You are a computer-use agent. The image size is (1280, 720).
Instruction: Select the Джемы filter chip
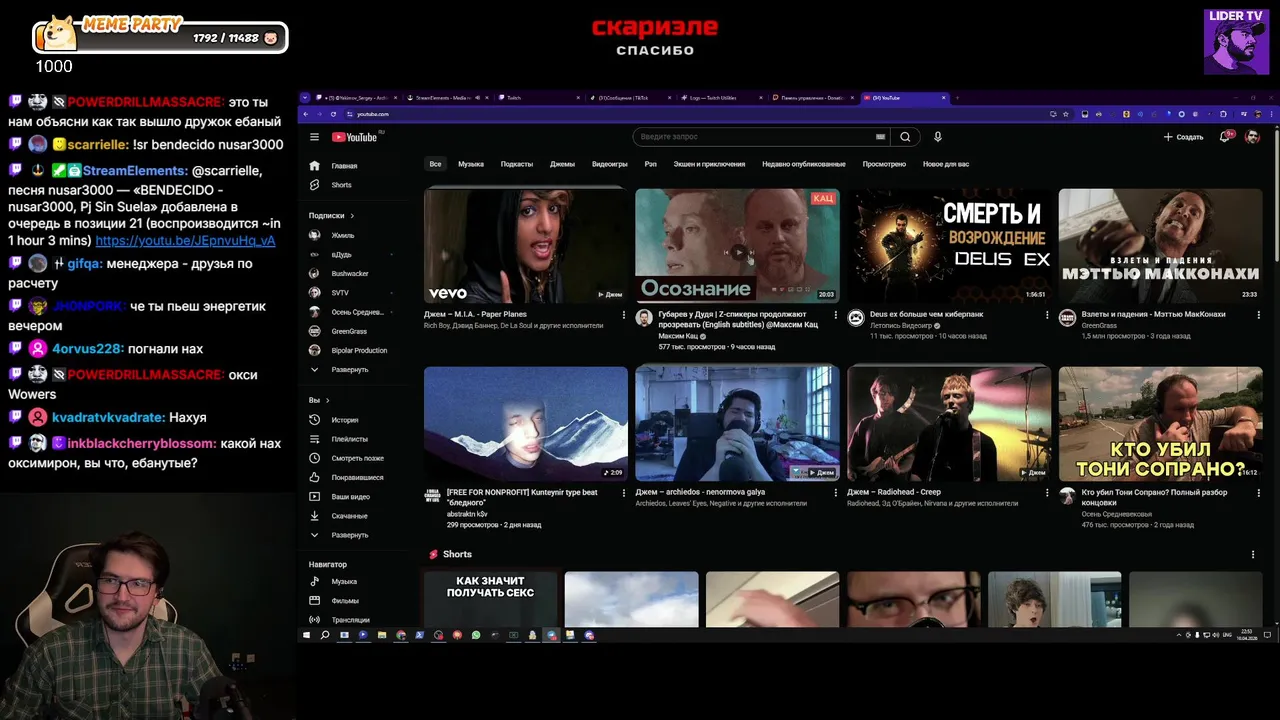(x=562, y=164)
